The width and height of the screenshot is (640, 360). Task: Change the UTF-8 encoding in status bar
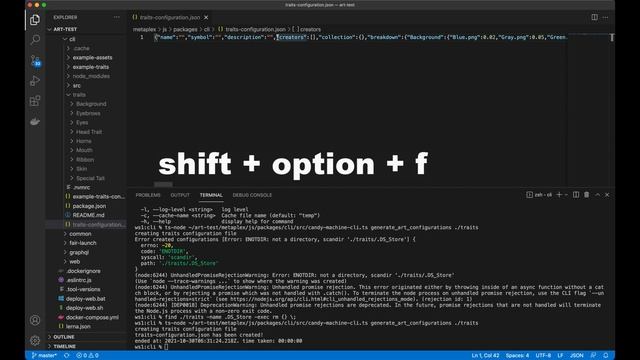pos(543,356)
